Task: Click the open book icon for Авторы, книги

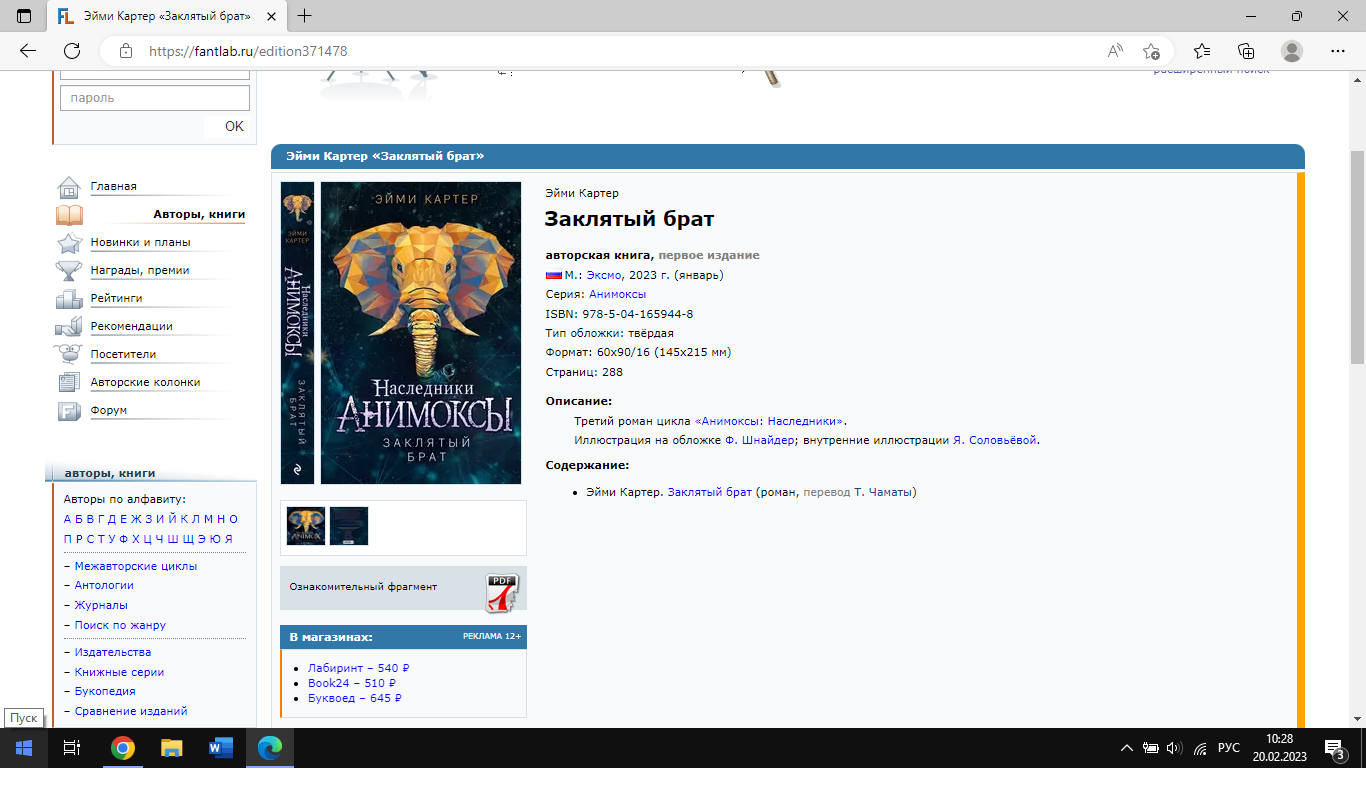Action: [x=69, y=215]
